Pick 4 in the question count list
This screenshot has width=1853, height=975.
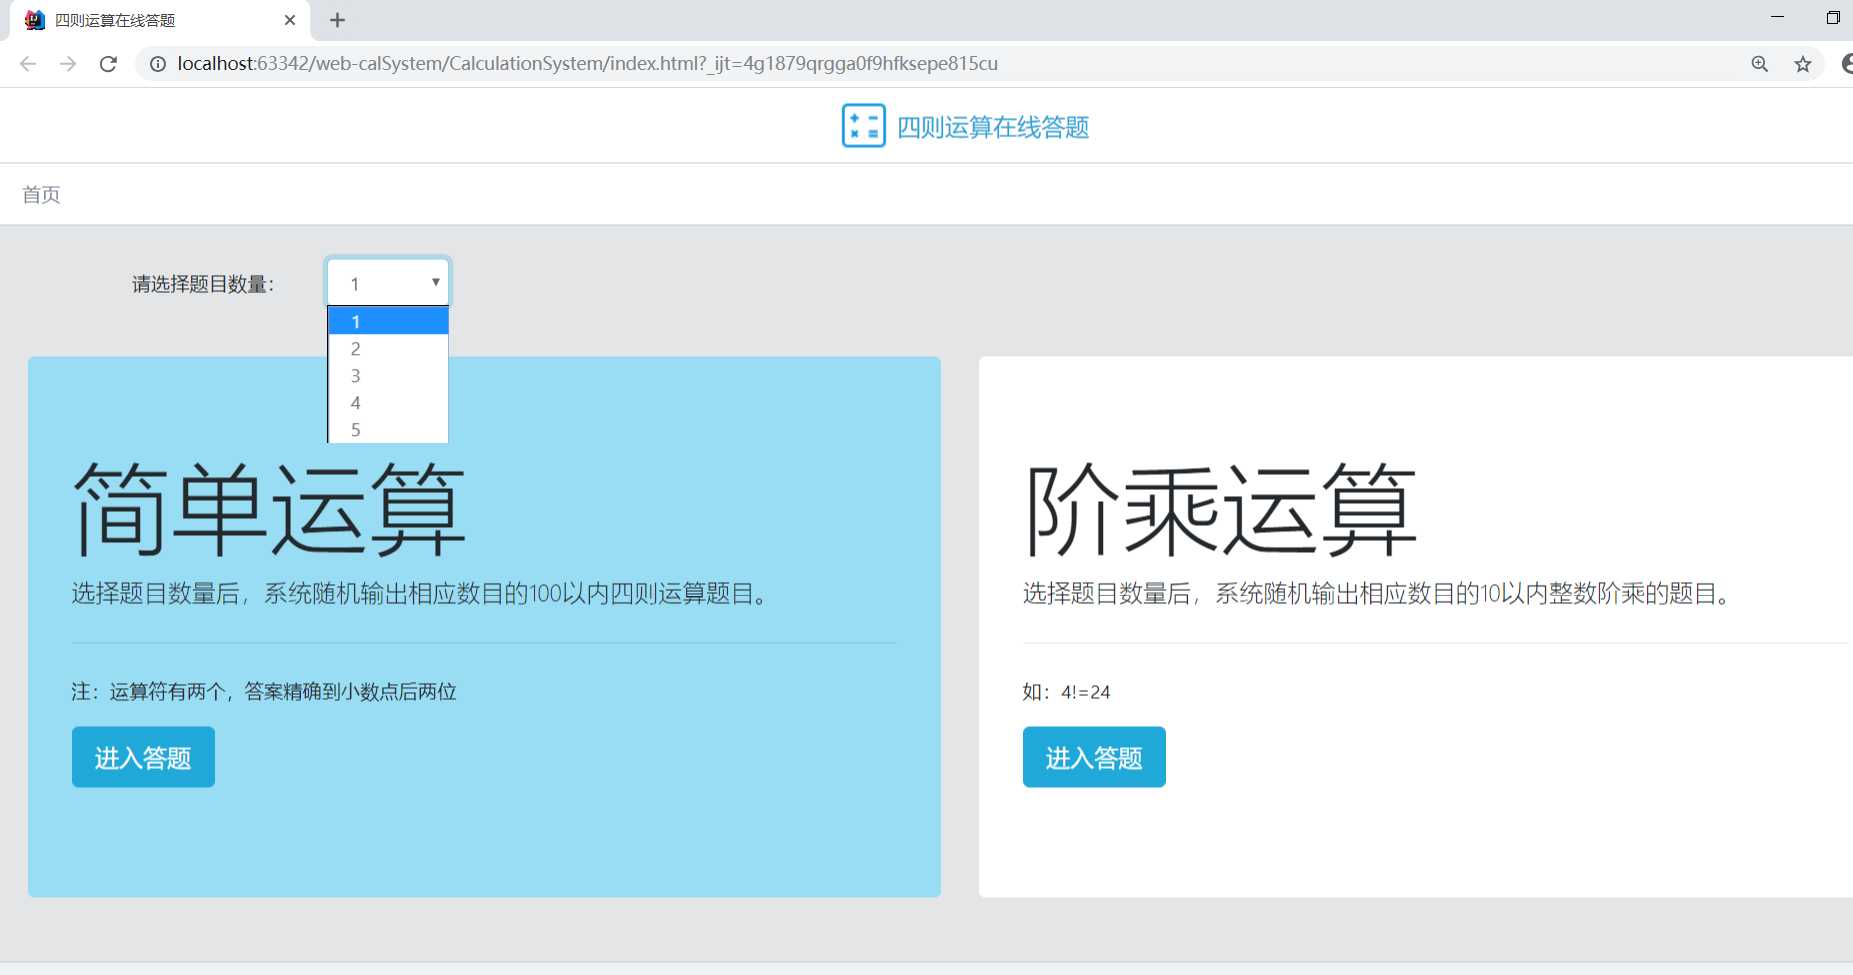tap(388, 403)
